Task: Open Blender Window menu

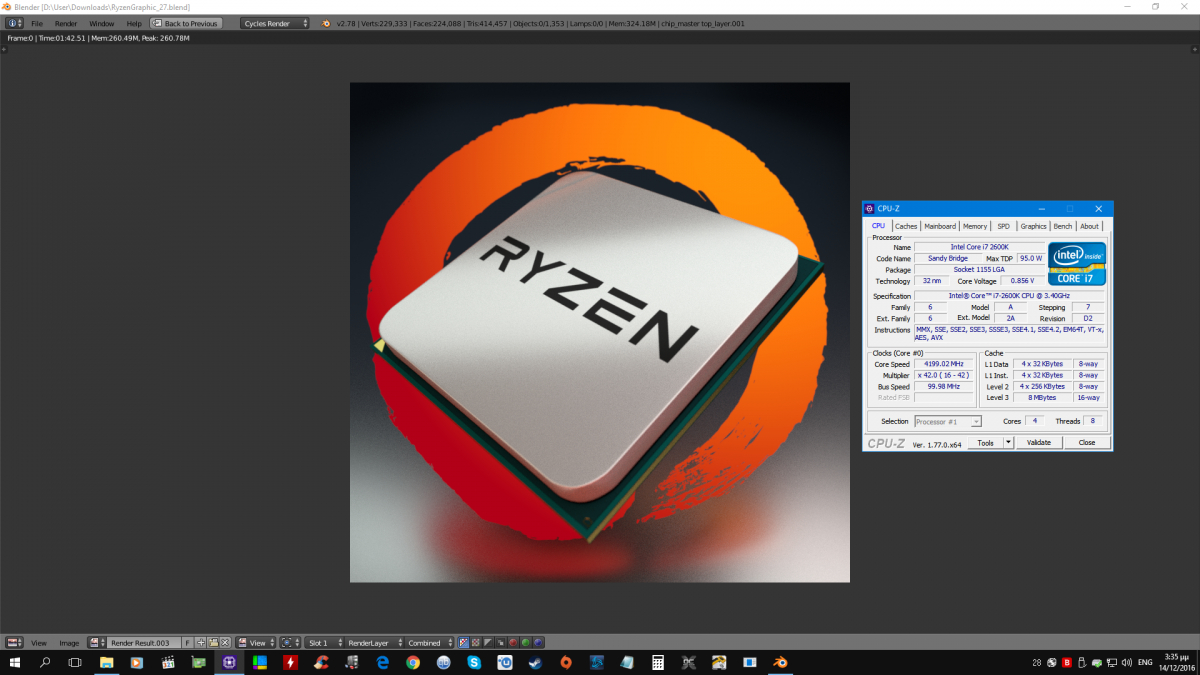Action: 102,23
